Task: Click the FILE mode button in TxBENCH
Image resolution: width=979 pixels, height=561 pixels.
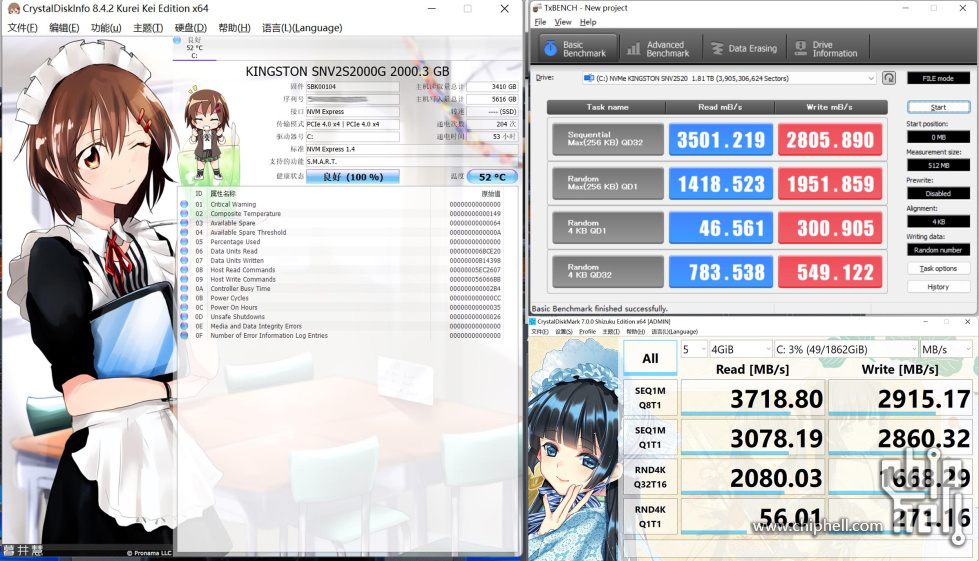Action: tap(938, 78)
